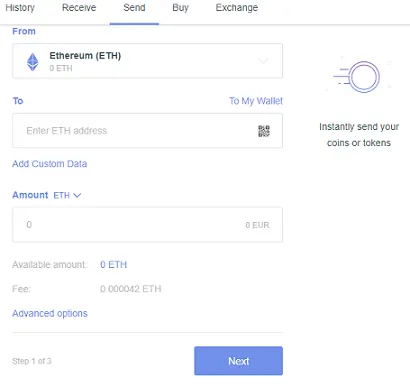The image size is (410, 387).
Task: Go to the Buy tab
Action: 180,8
